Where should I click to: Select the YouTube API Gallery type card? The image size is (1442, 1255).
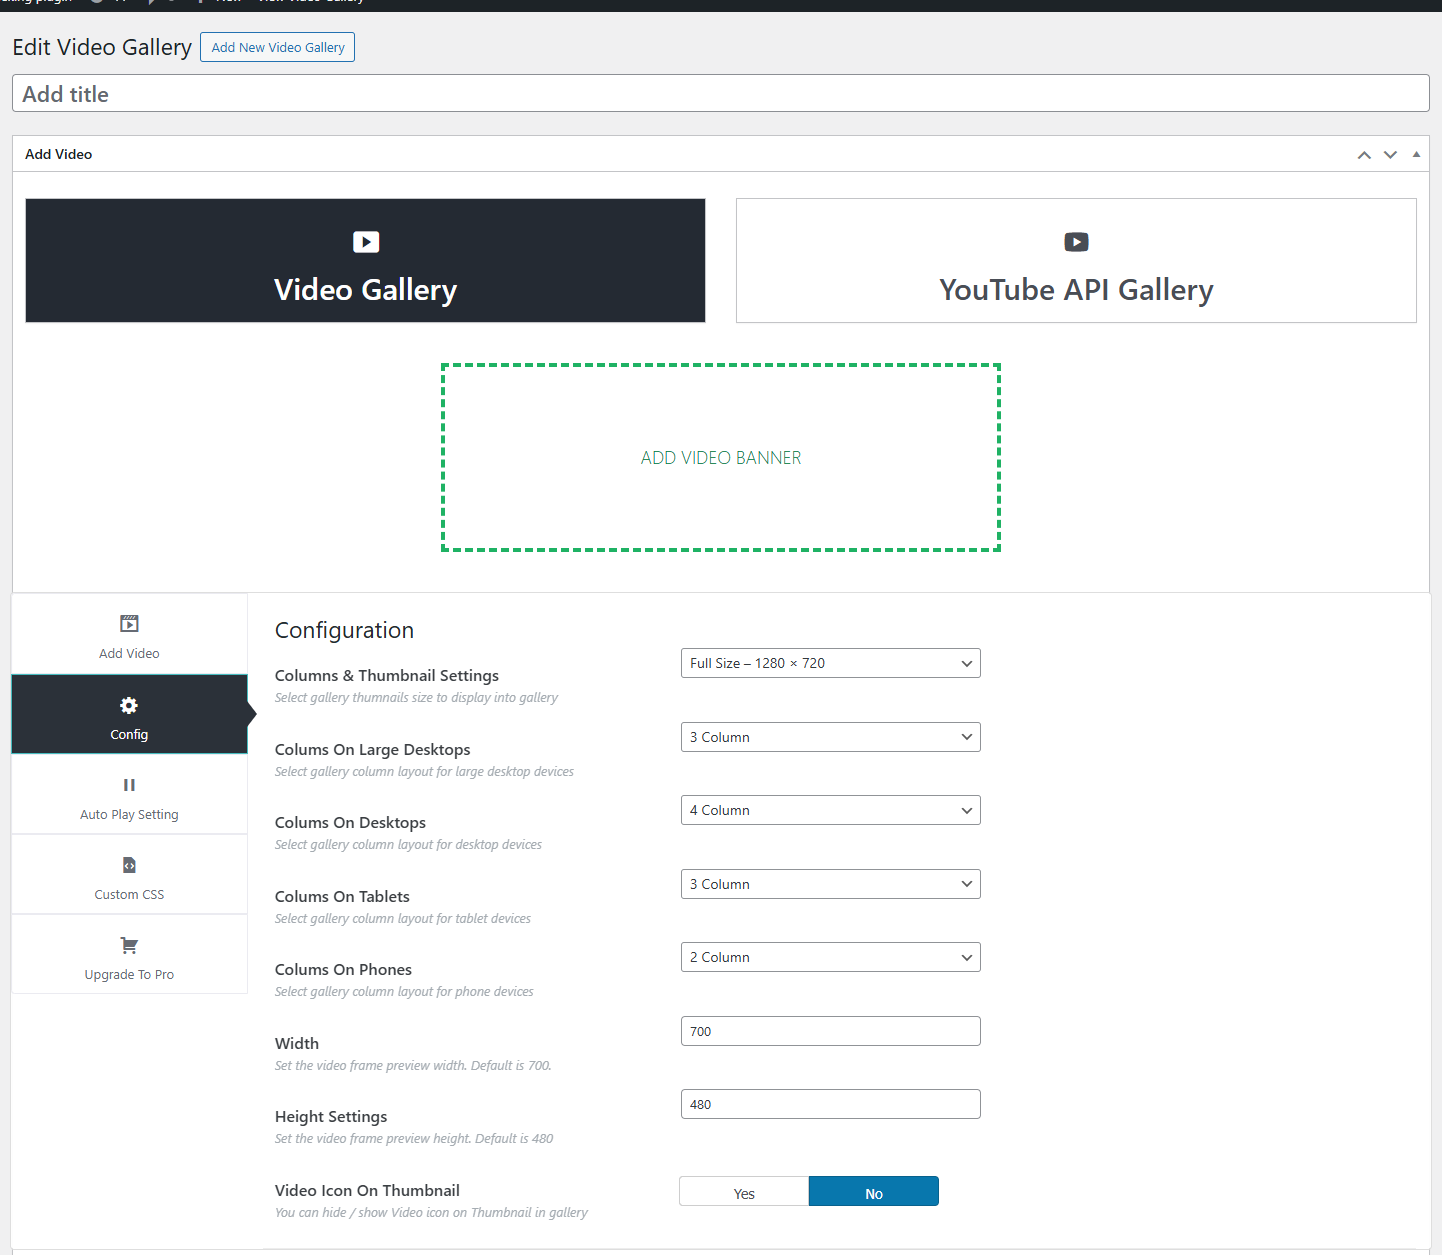point(1076,260)
